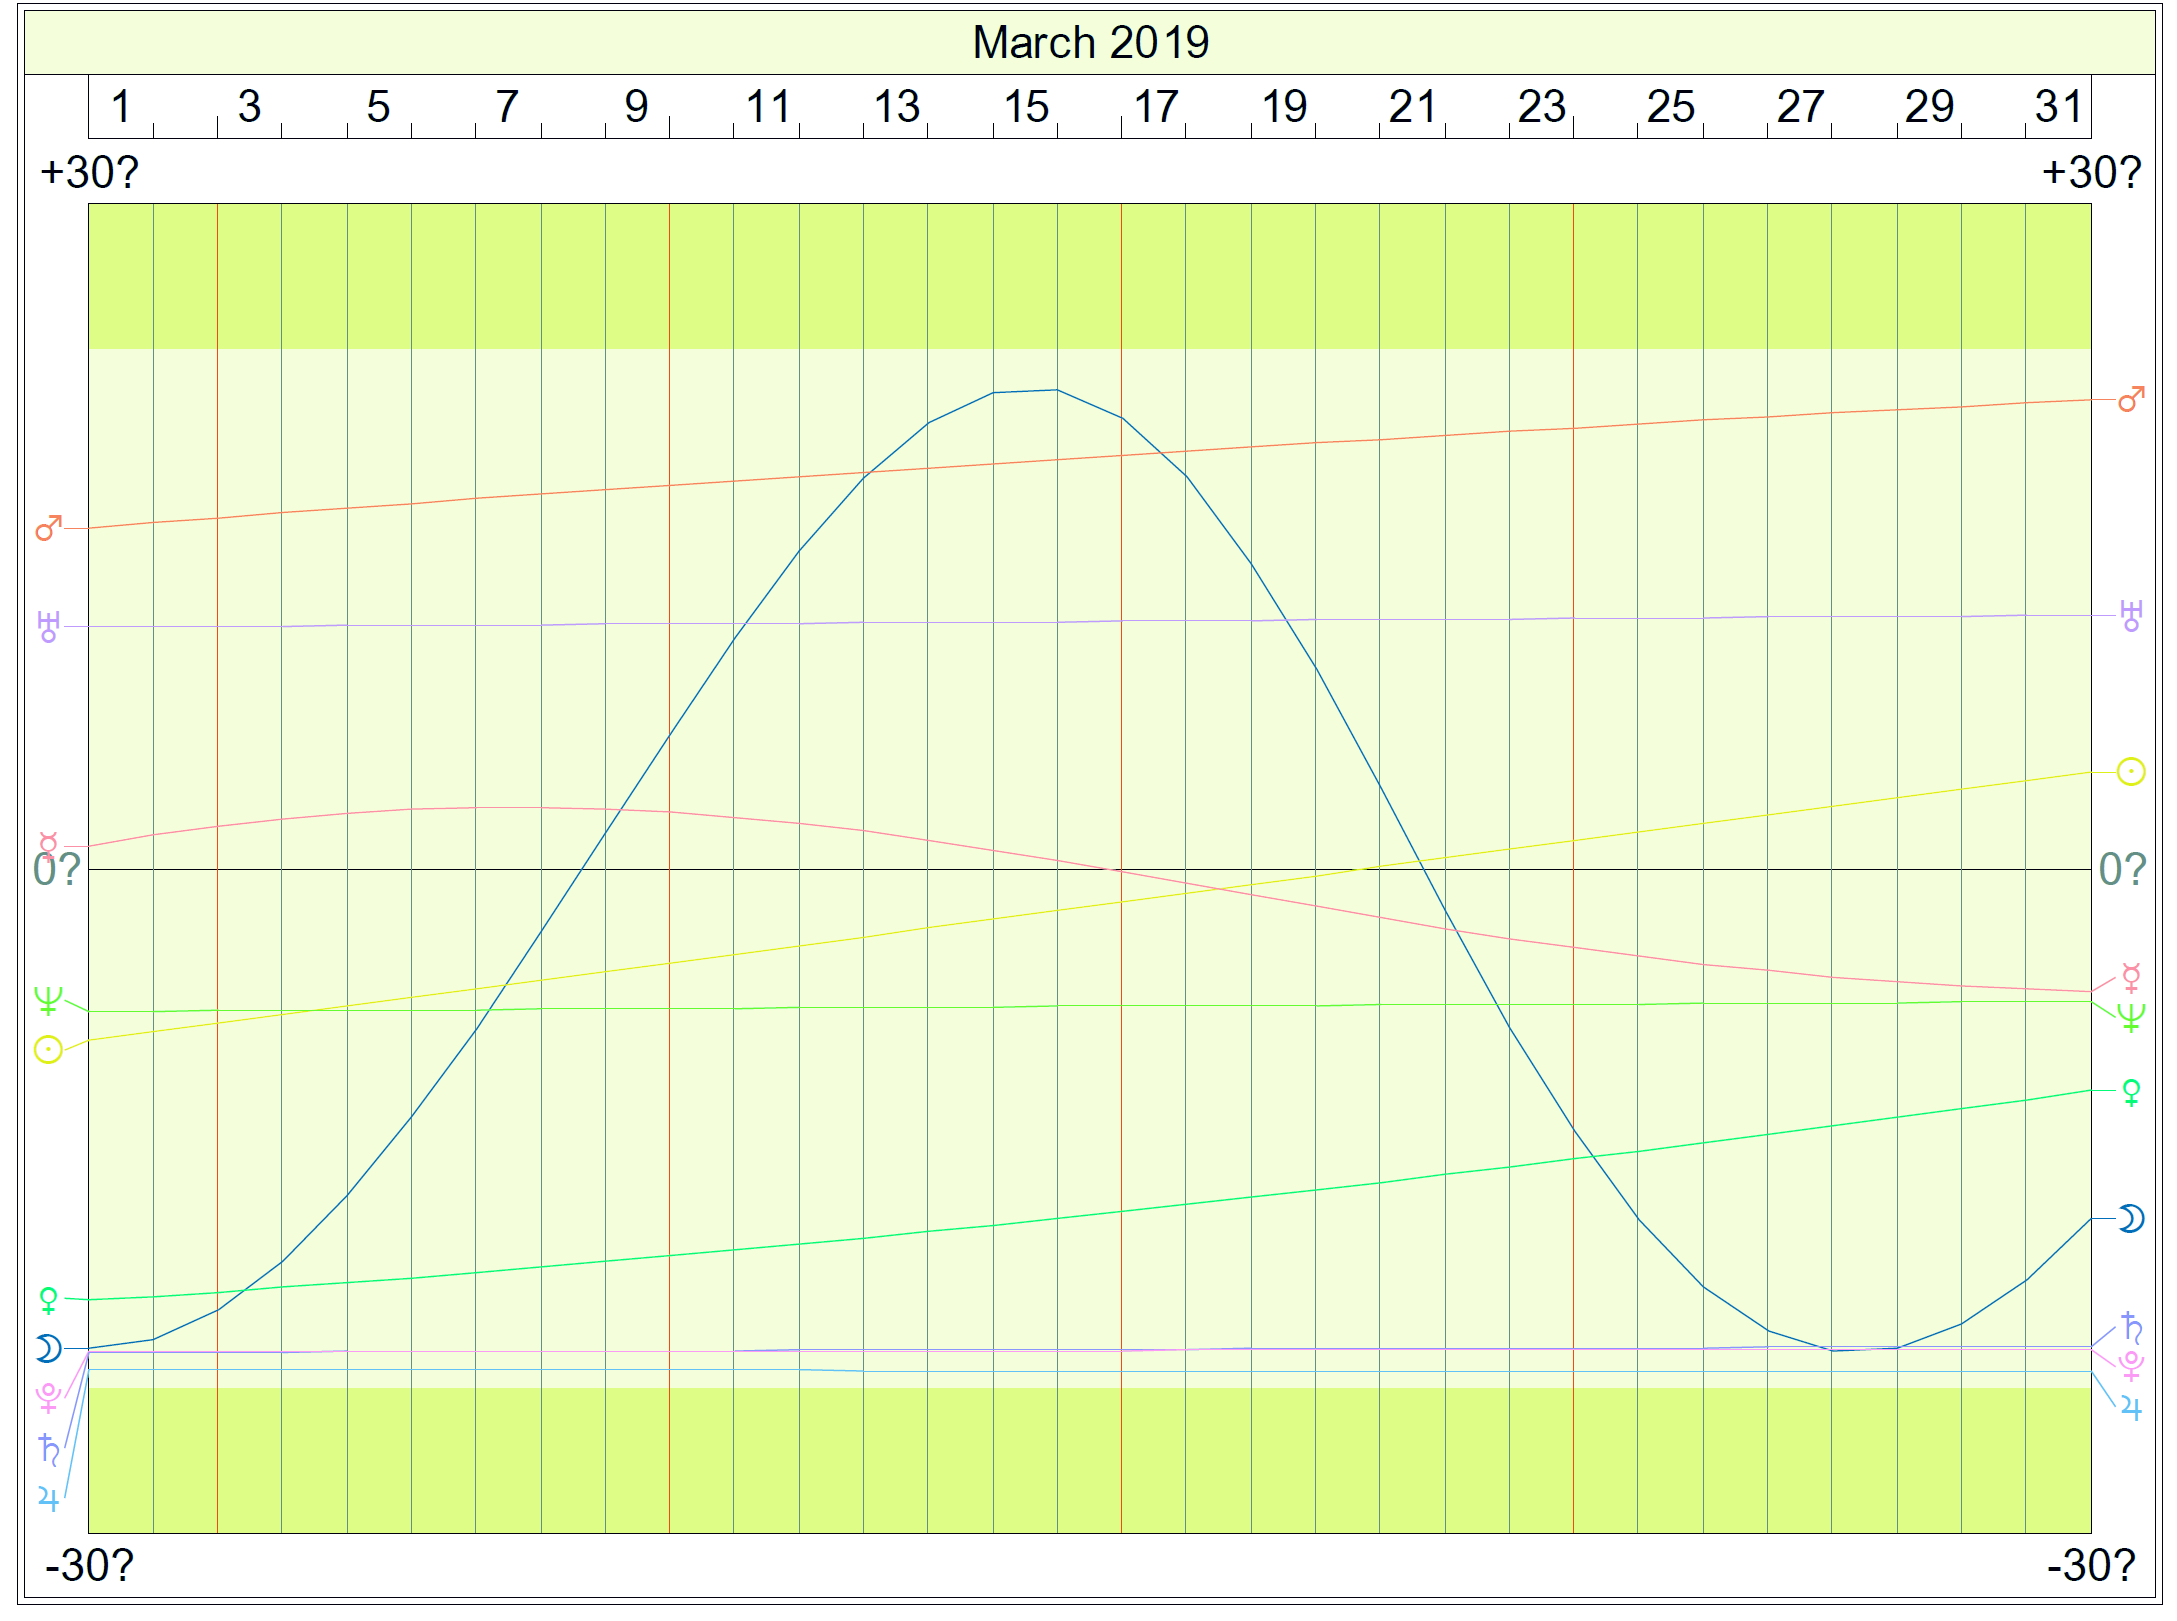Screen dimensions: 2177x1621
Task: Click day 1 on the date scale
Action: (x=121, y=107)
